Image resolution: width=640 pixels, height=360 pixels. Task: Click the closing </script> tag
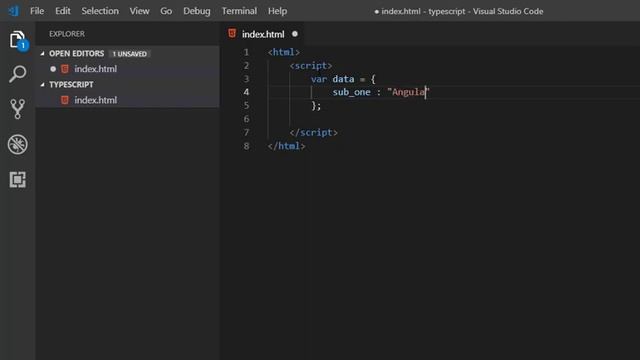(x=313, y=133)
